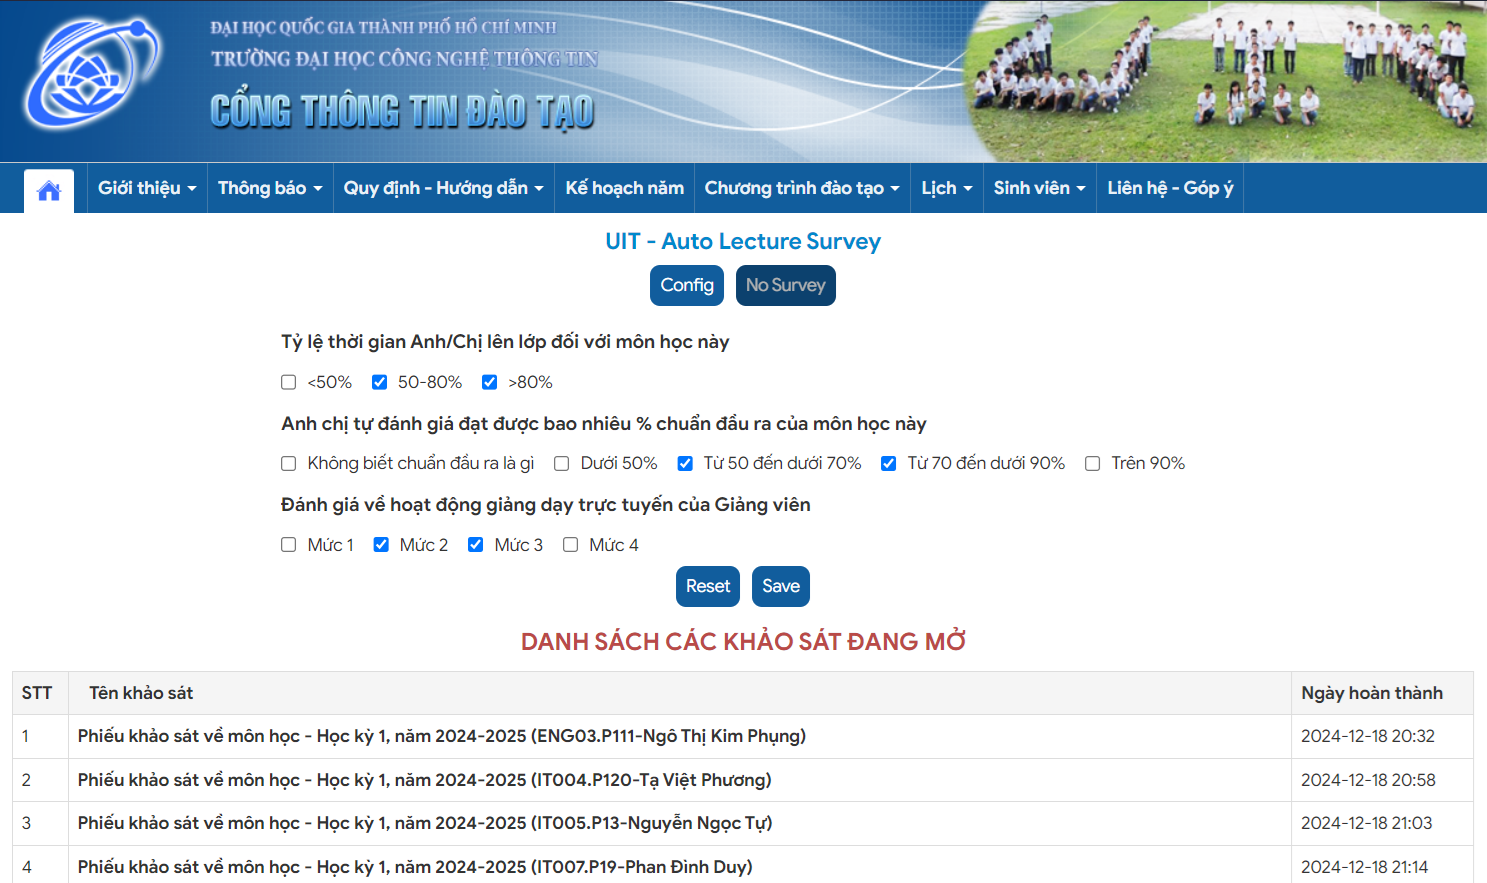The width and height of the screenshot is (1487, 883).
Task: Click the UIT logo in the header
Action: point(93,74)
